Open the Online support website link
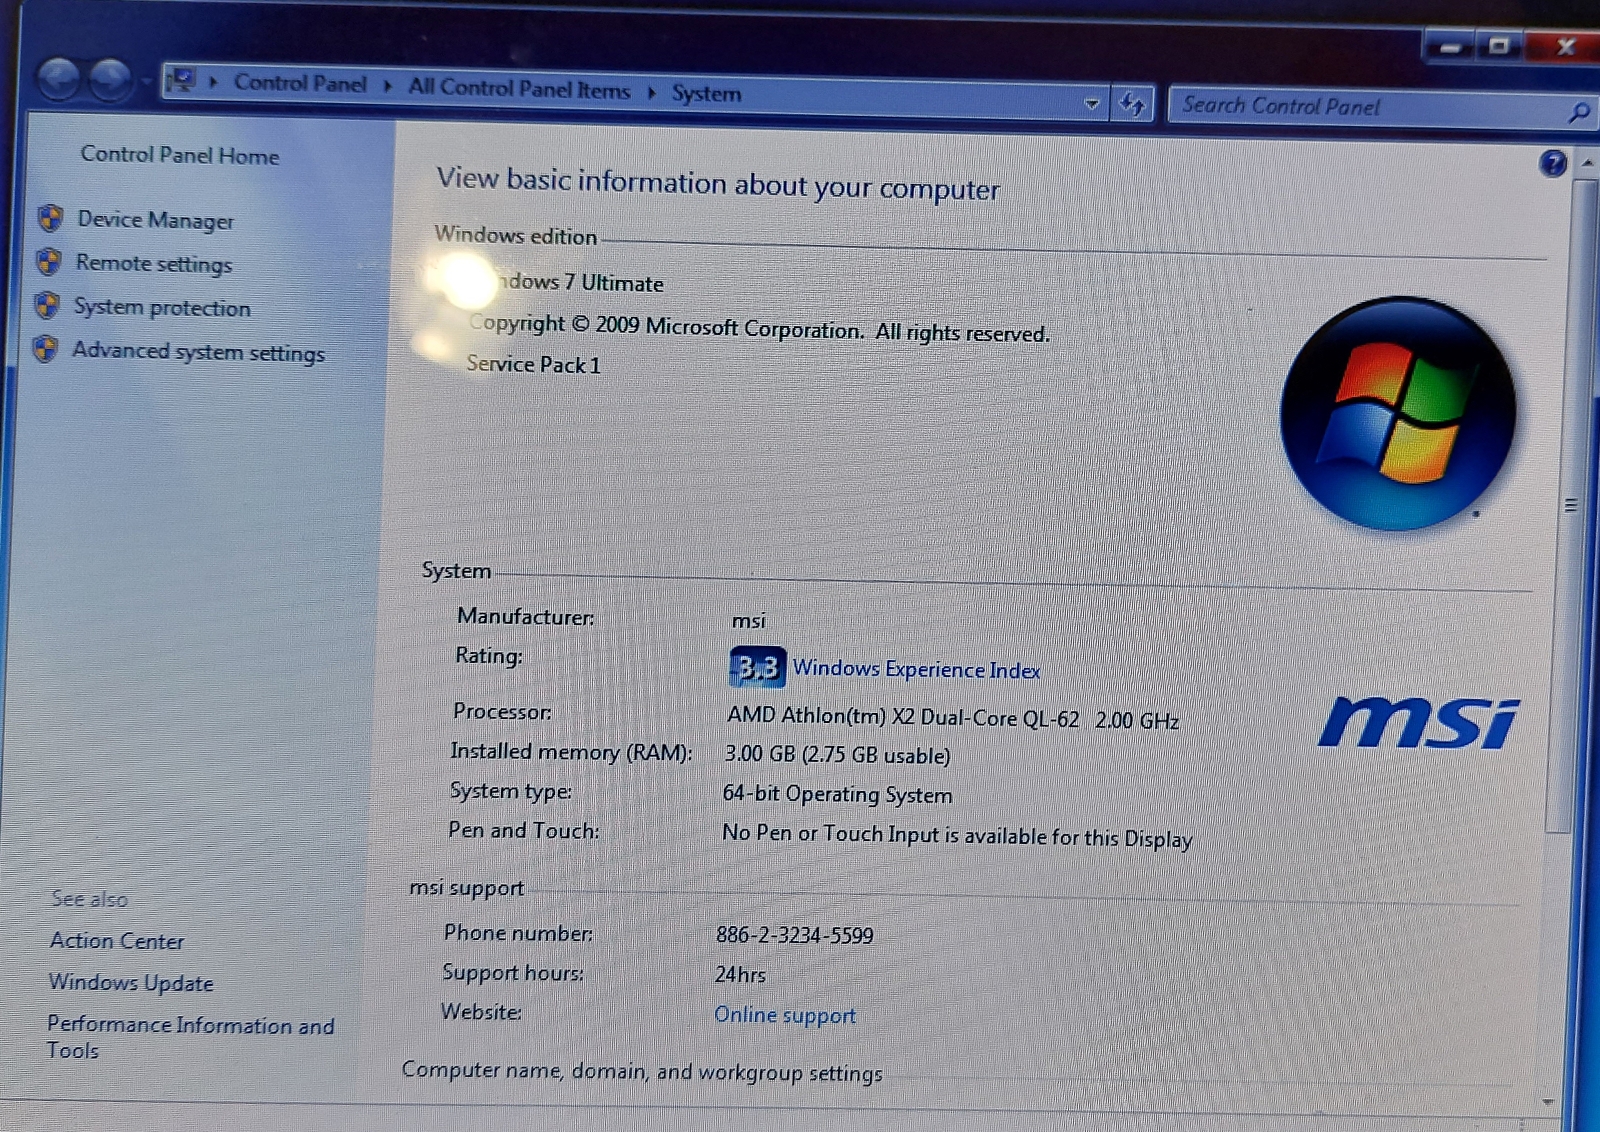This screenshot has height=1132, width=1600. click(x=785, y=1015)
